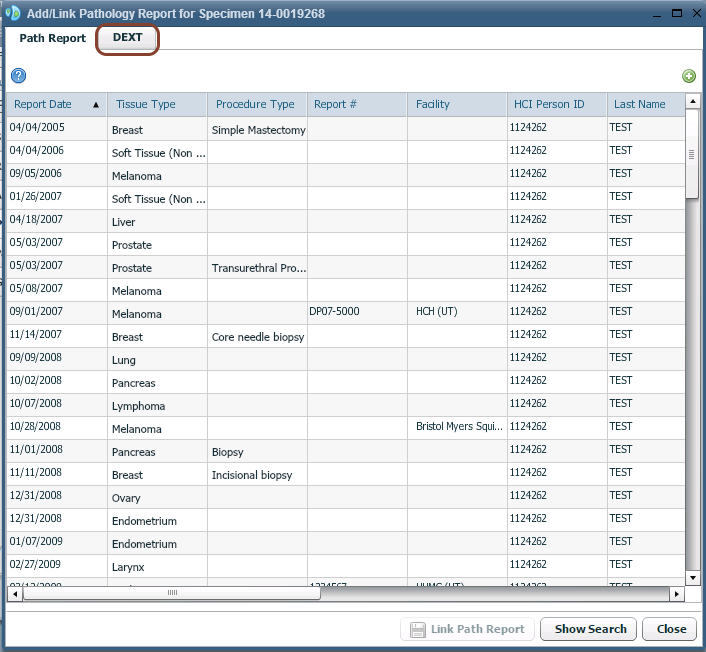This screenshot has height=652, width=706.
Task: Select the 01/26/2007 report date cell
Action: 57,197
